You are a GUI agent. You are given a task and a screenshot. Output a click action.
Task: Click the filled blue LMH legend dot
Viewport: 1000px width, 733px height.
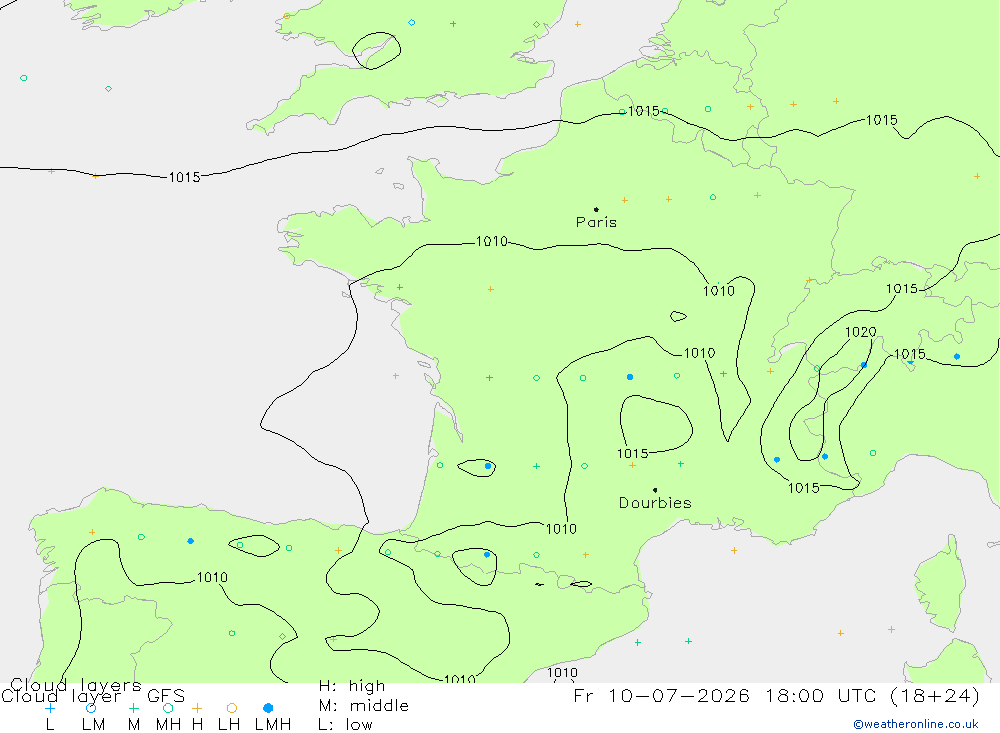tap(268, 708)
